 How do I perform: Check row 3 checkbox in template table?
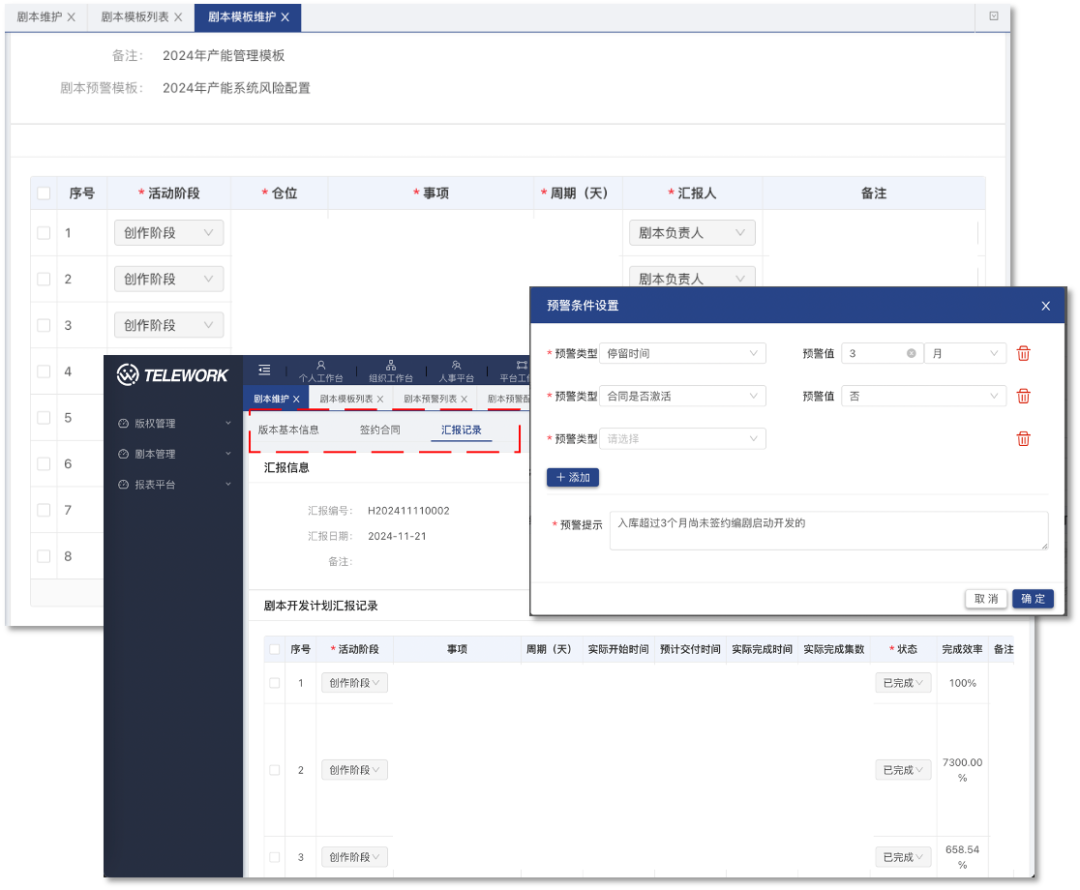(x=44, y=325)
